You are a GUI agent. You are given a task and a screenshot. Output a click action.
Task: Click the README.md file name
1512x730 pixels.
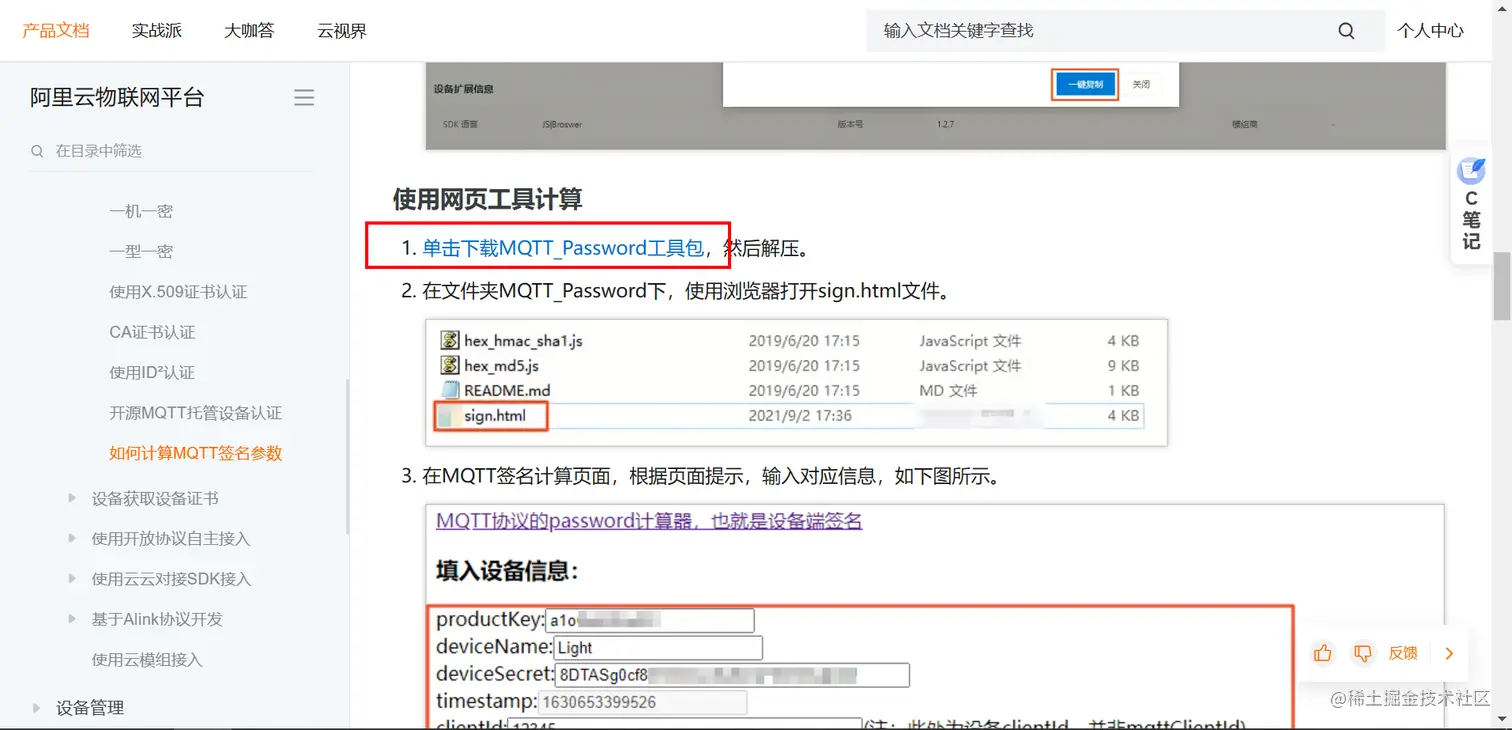507,390
